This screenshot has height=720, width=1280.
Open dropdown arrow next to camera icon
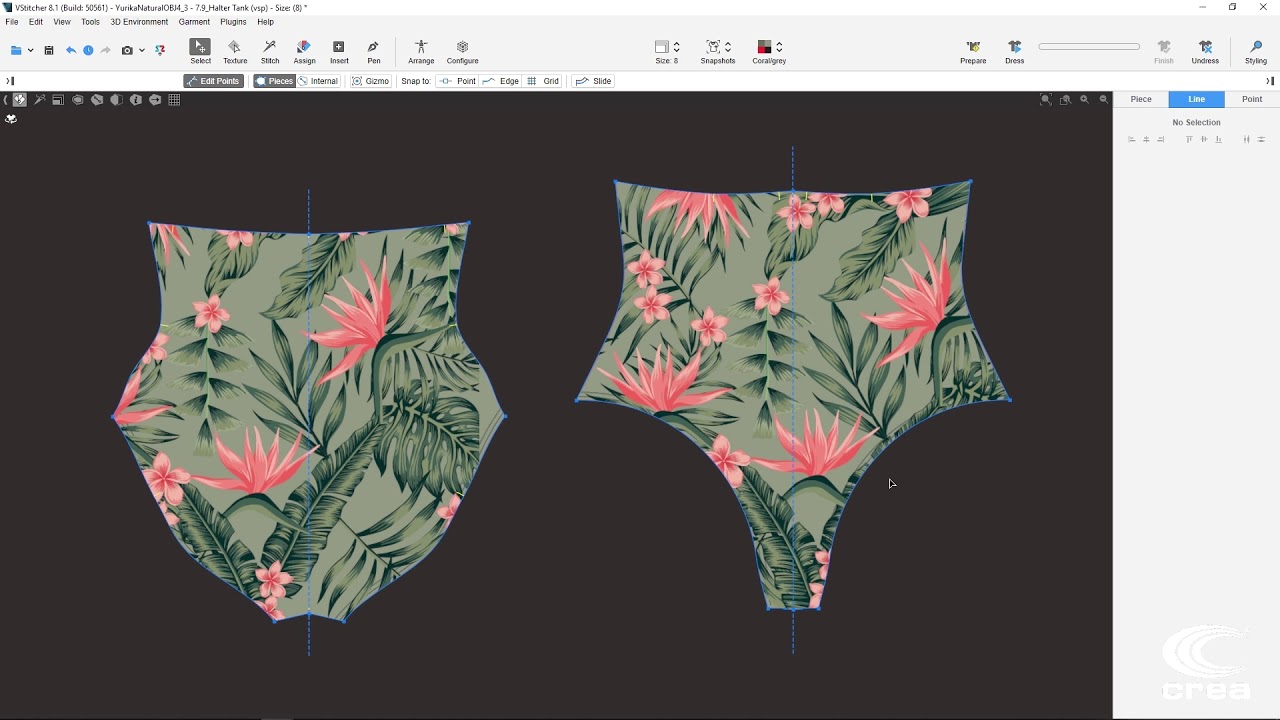(x=142, y=50)
